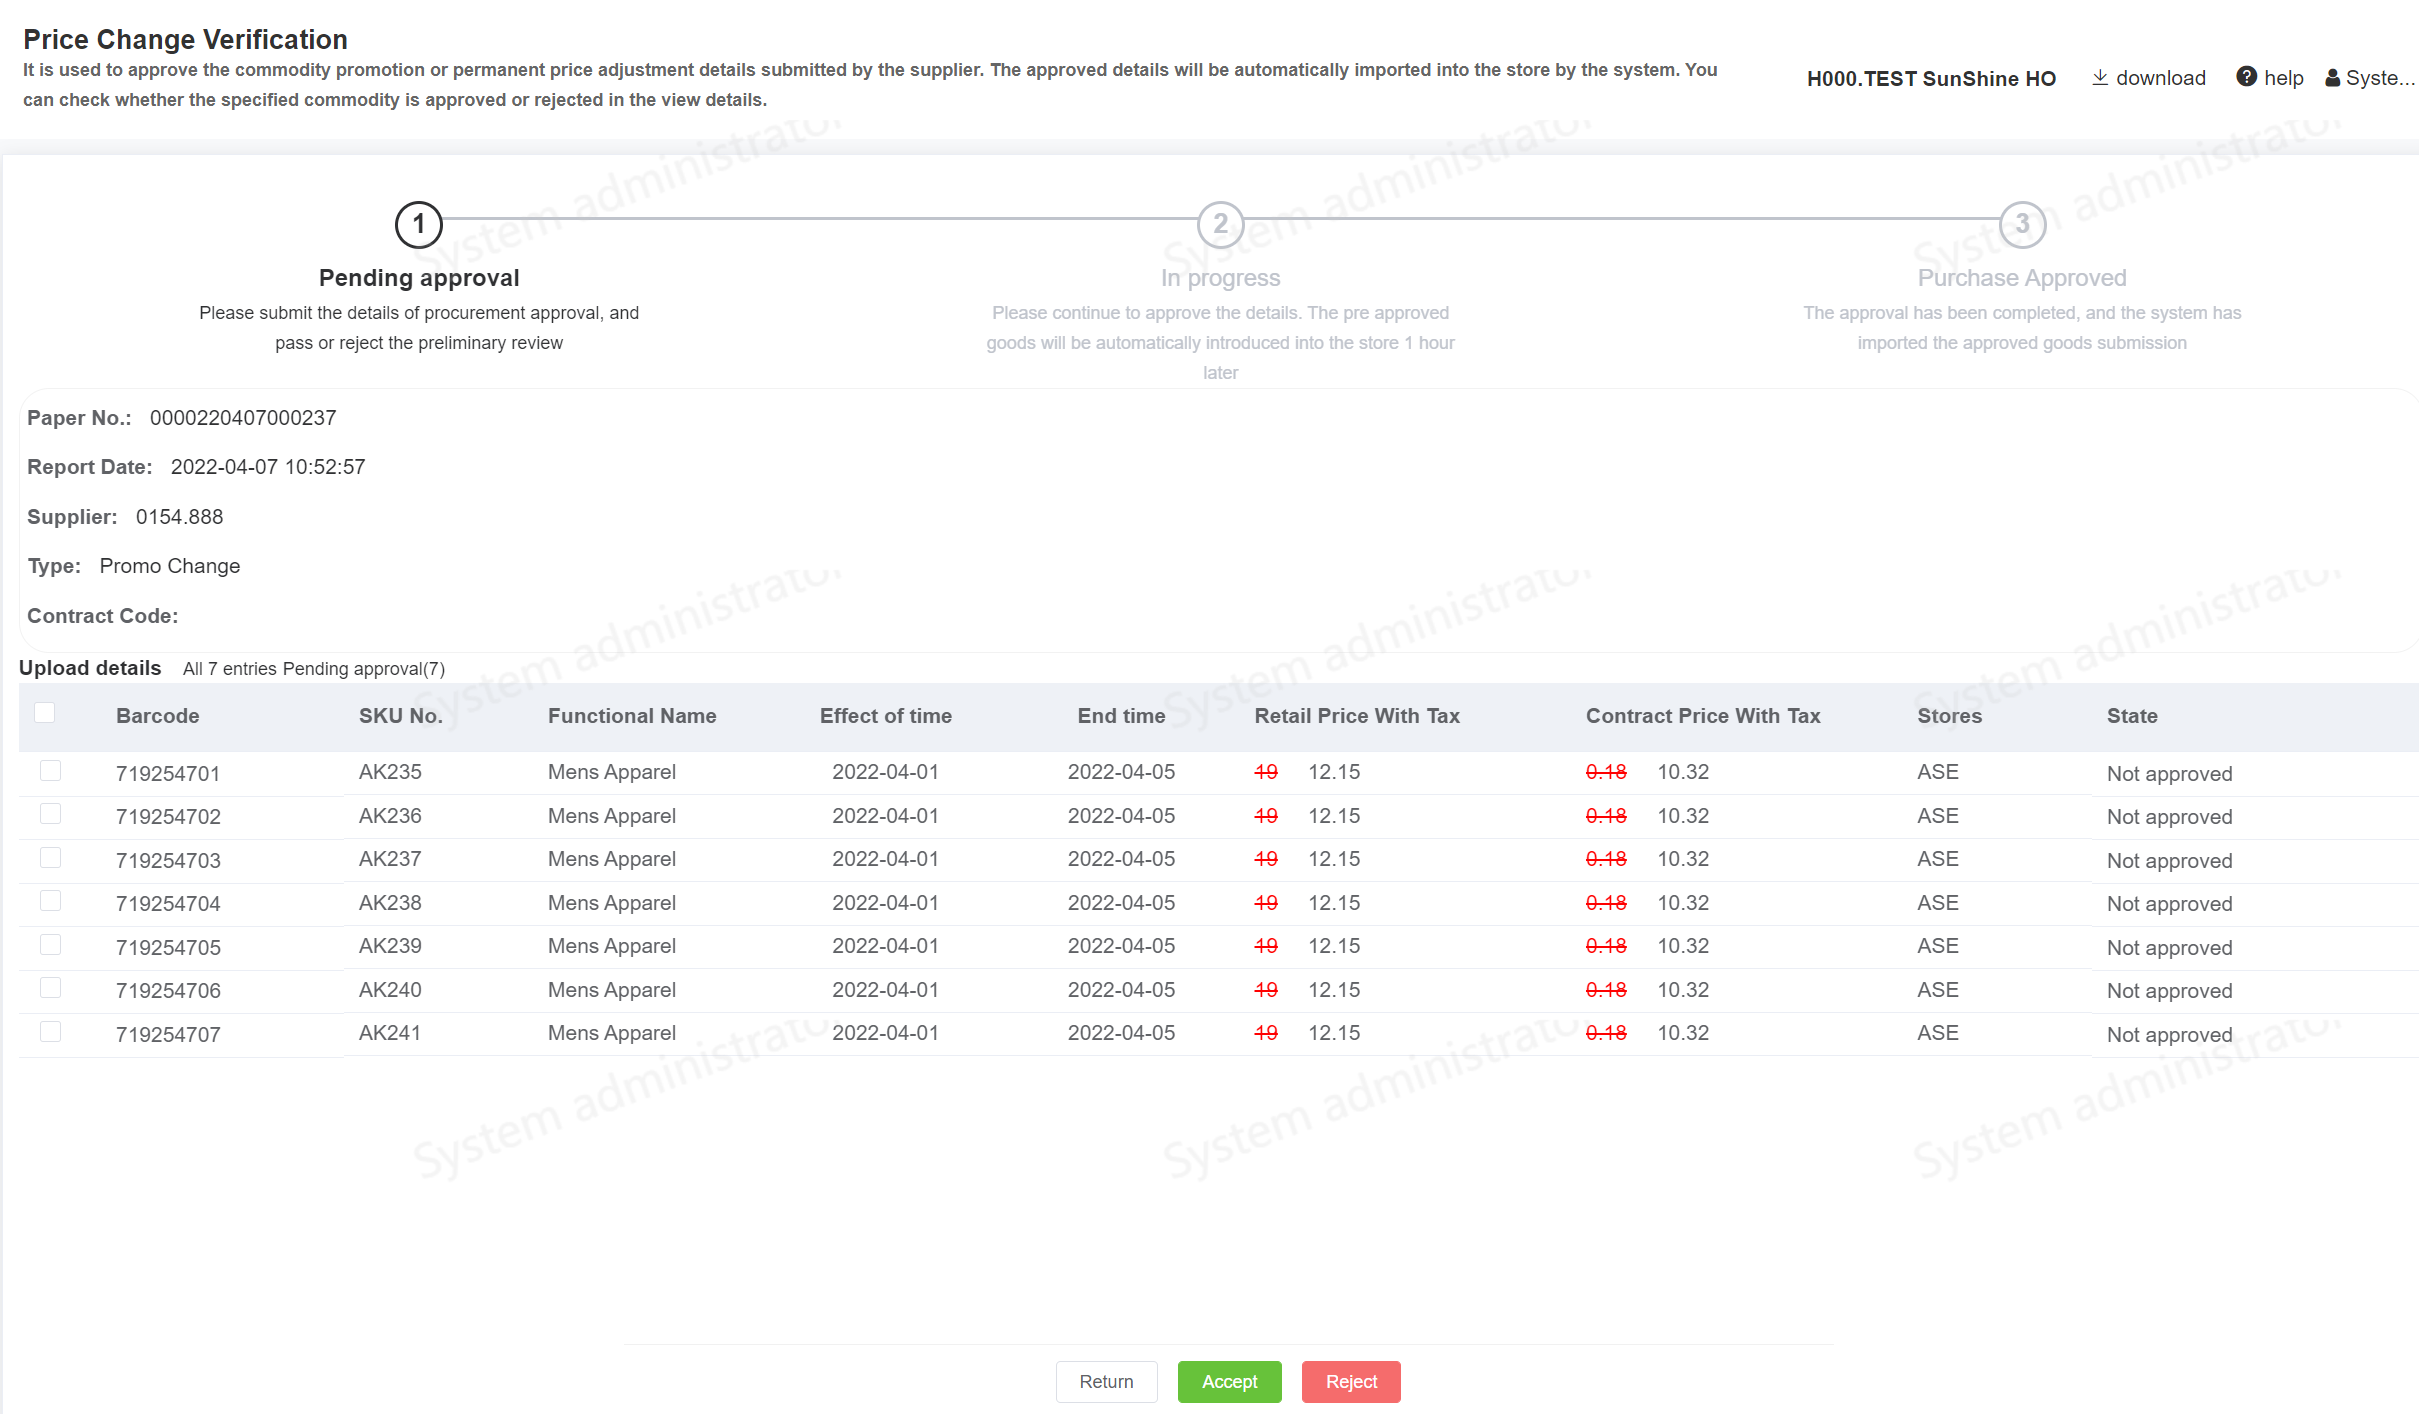This screenshot has height=1414, width=2419.
Task: Click the system user profile icon
Action: [x=2333, y=78]
